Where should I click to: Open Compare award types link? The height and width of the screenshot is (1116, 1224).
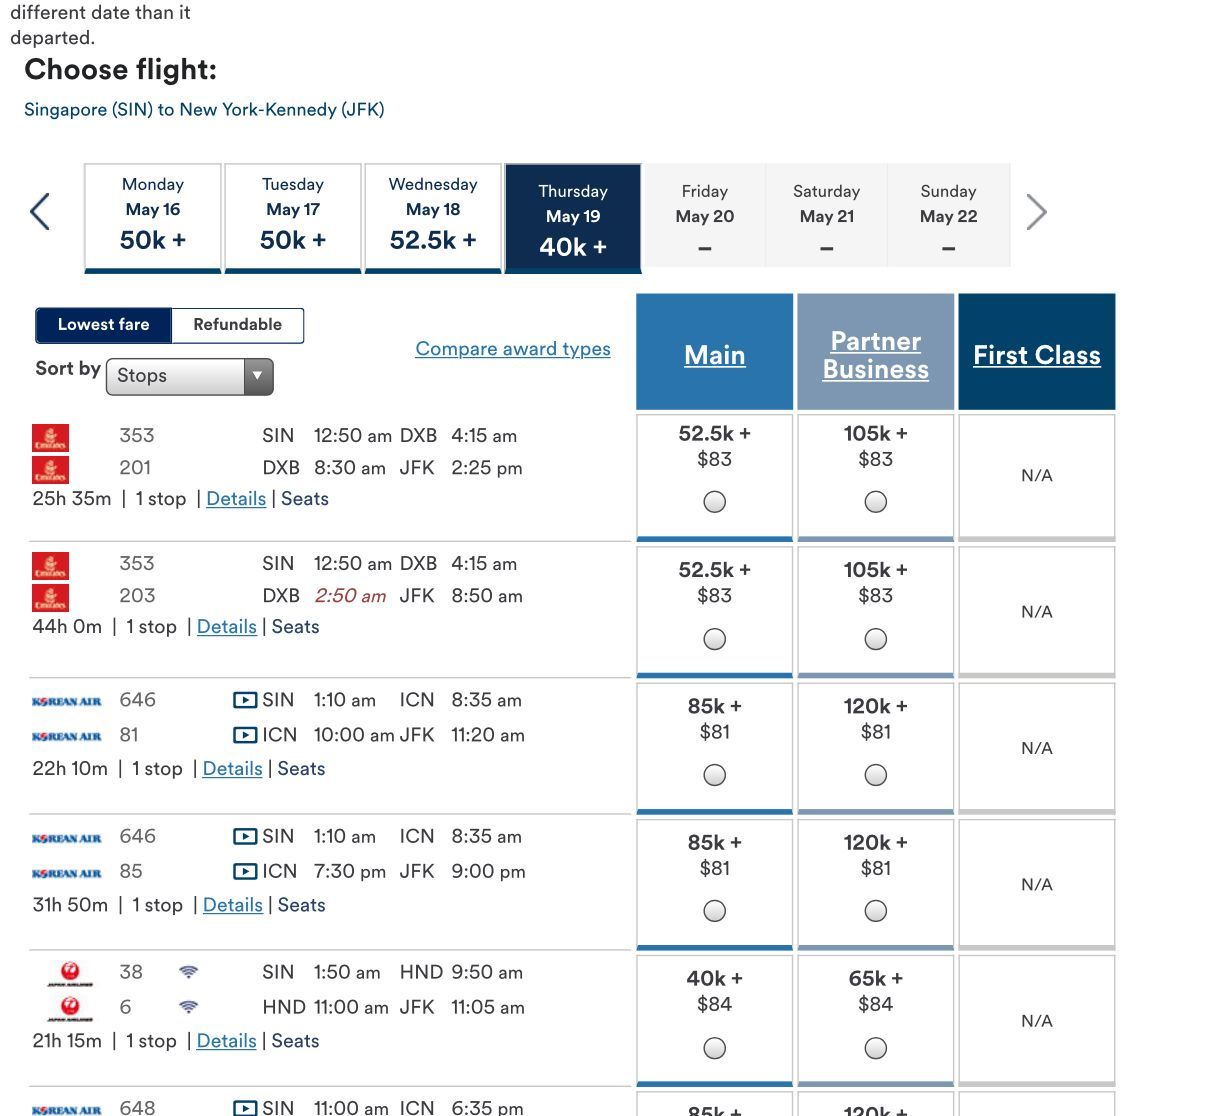pyautogui.click(x=513, y=349)
